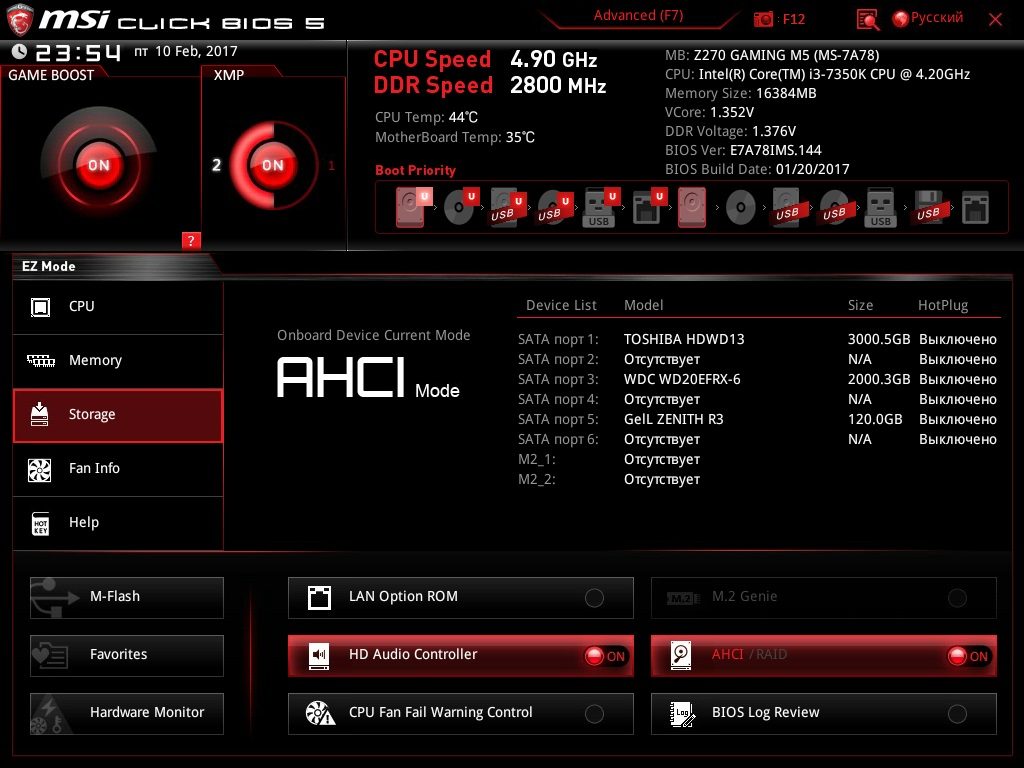Open Favorites

click(x=127, y=655)
